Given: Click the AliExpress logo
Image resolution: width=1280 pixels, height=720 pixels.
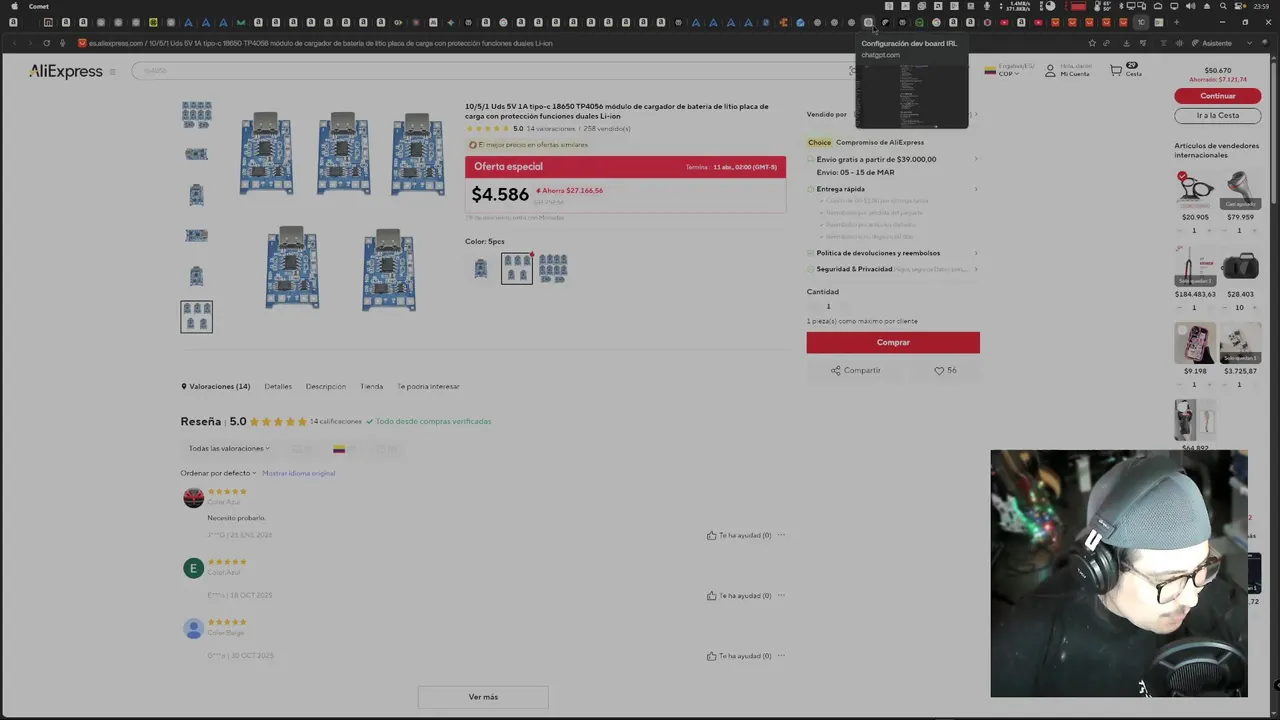Looking at the screenshot, I should tap(66, 71).
